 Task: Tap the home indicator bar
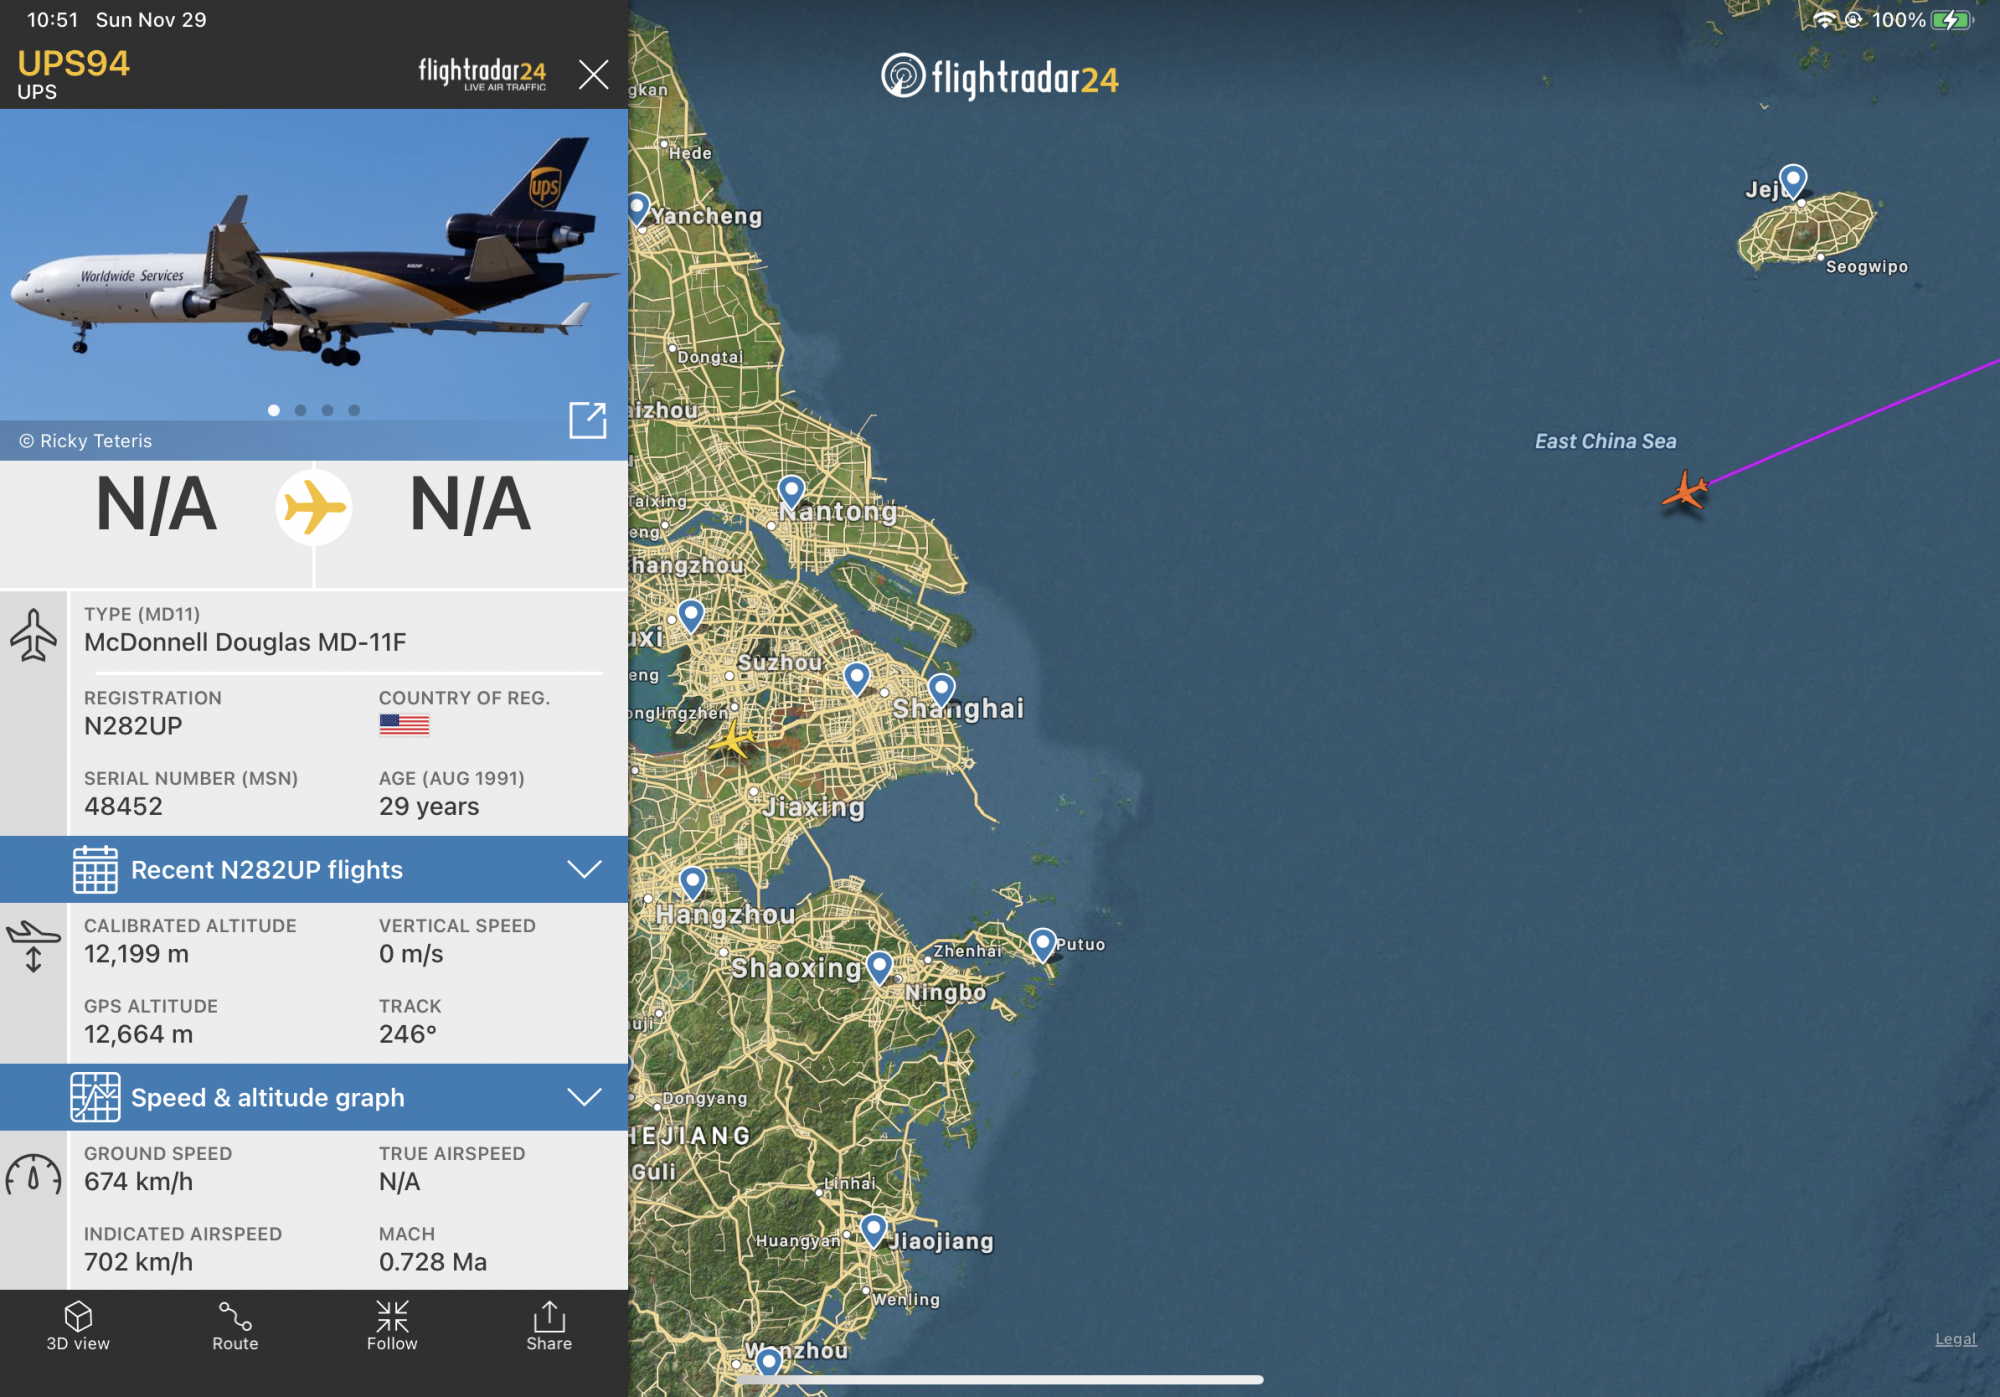point(1000,1380)
